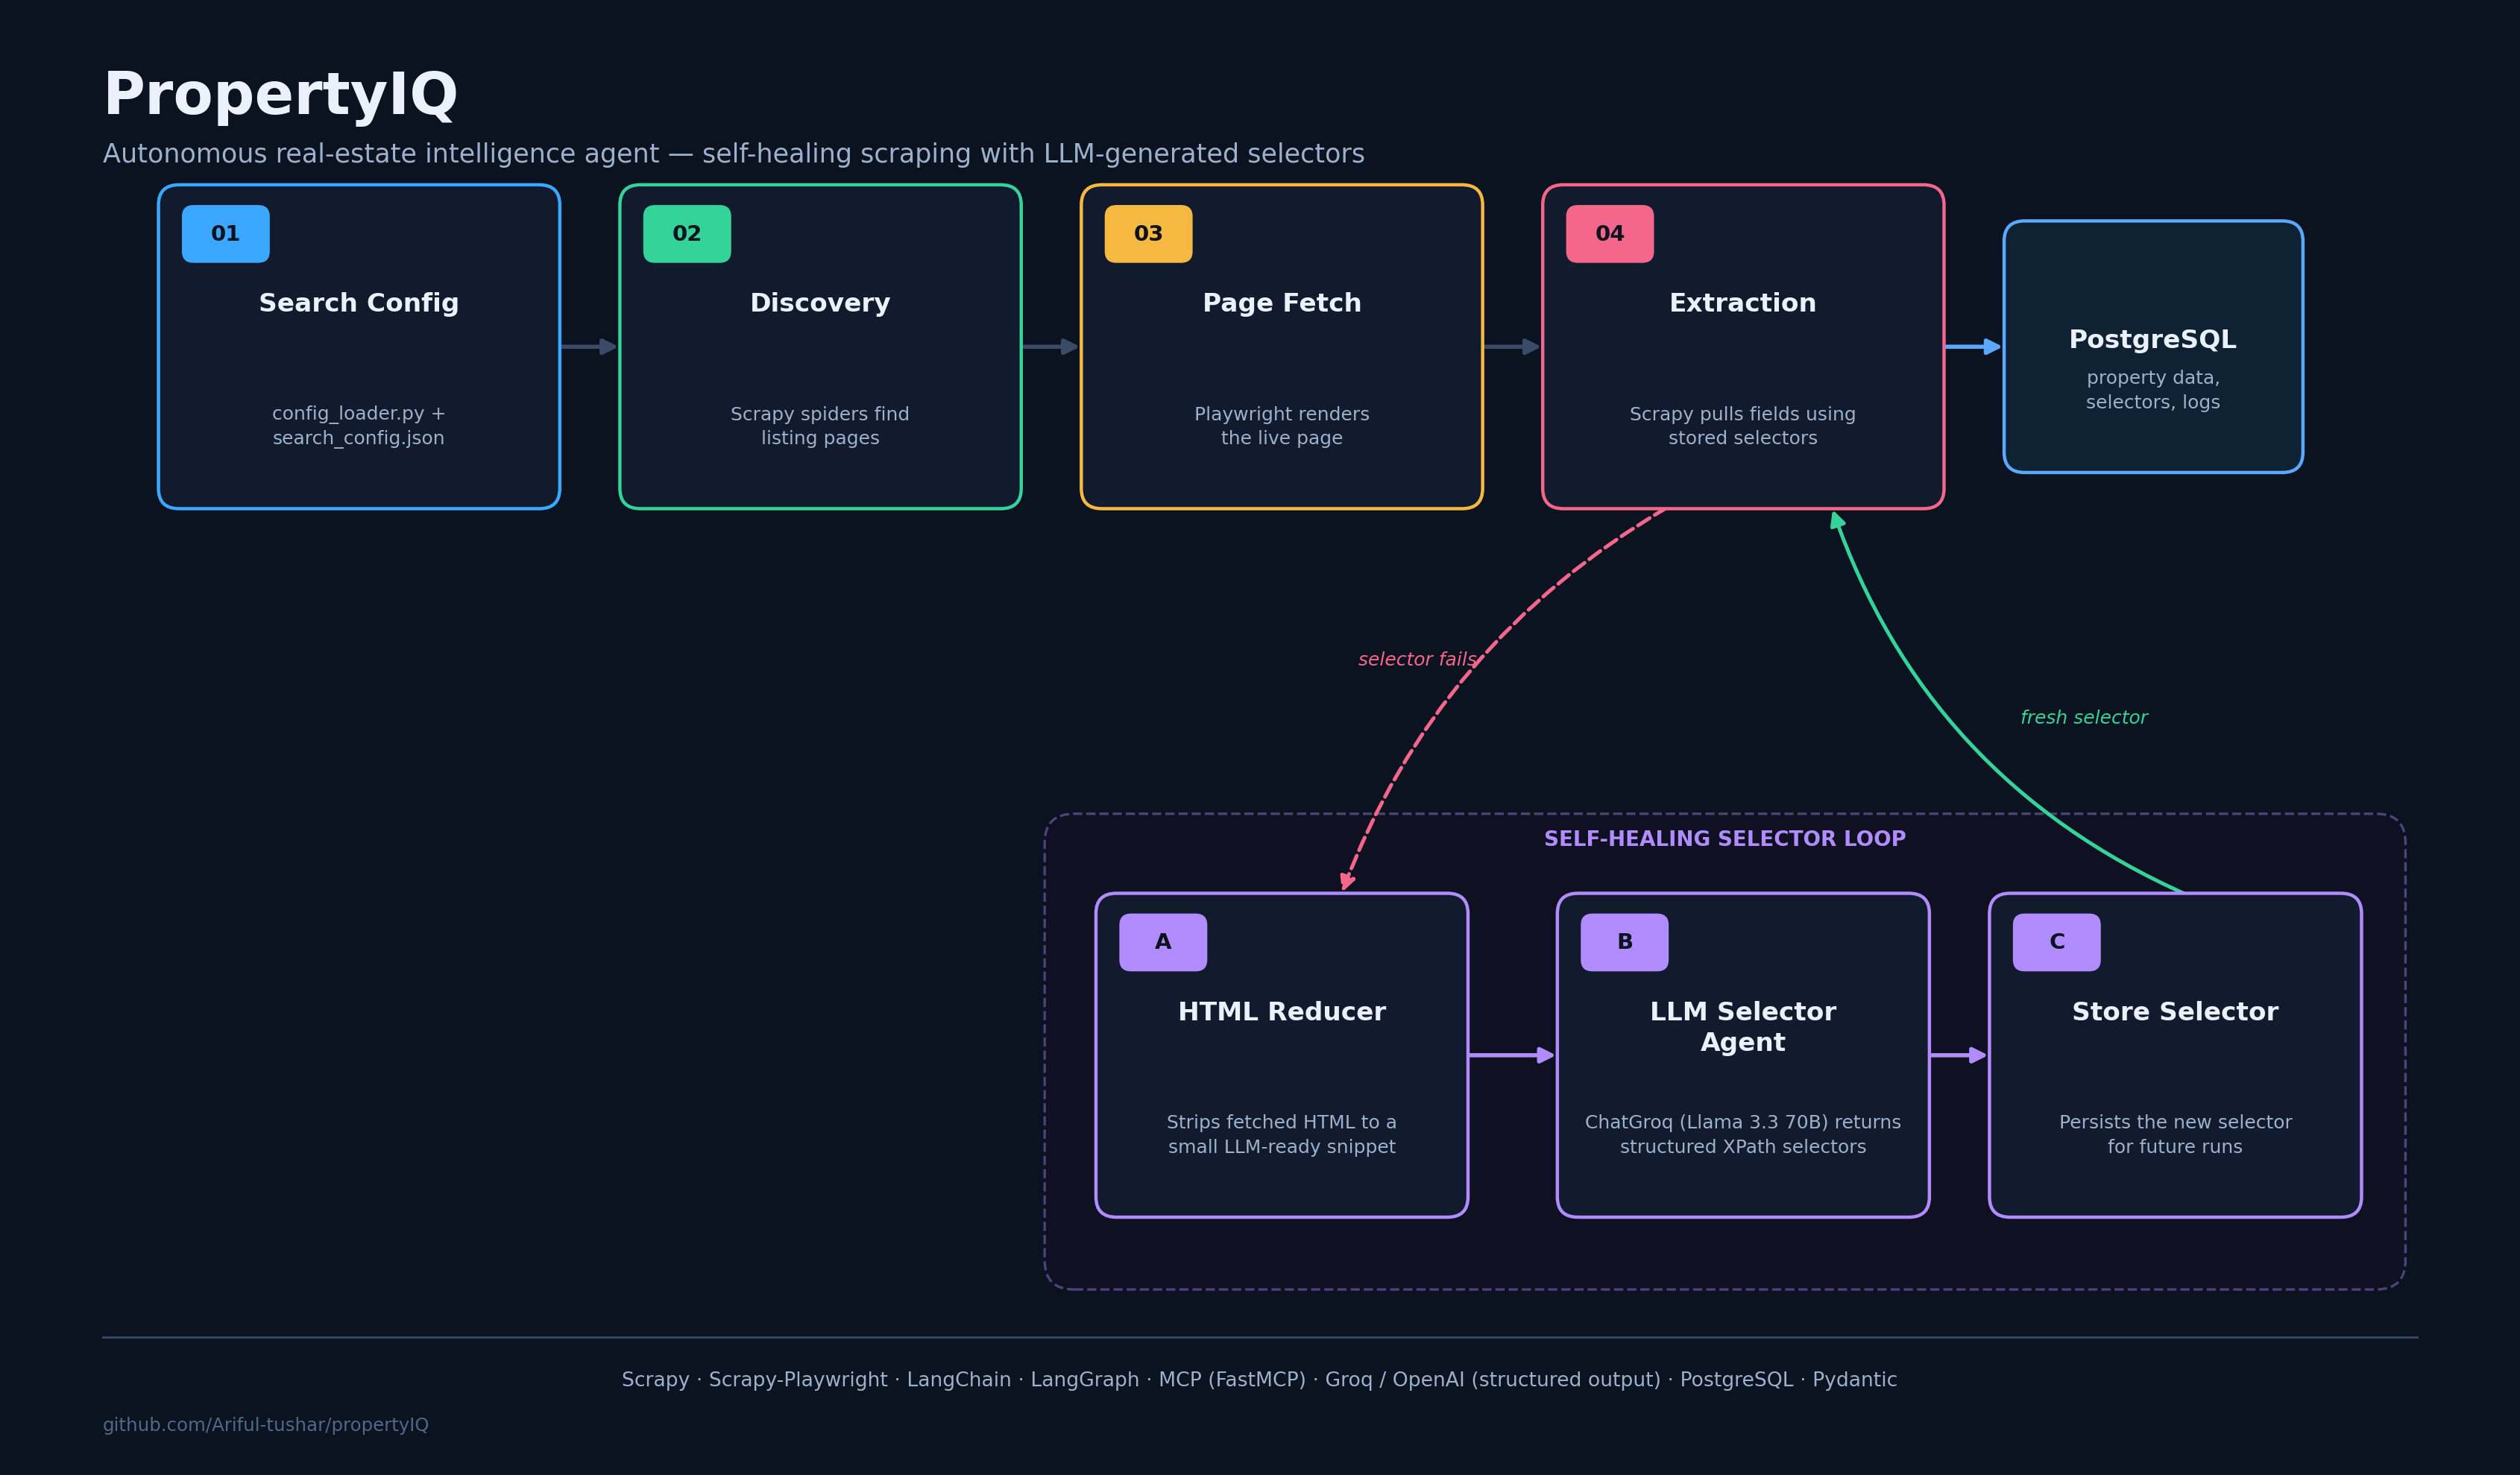2520x1475 pixels.
Task: Click the purple C badge
Action: 2057,942
